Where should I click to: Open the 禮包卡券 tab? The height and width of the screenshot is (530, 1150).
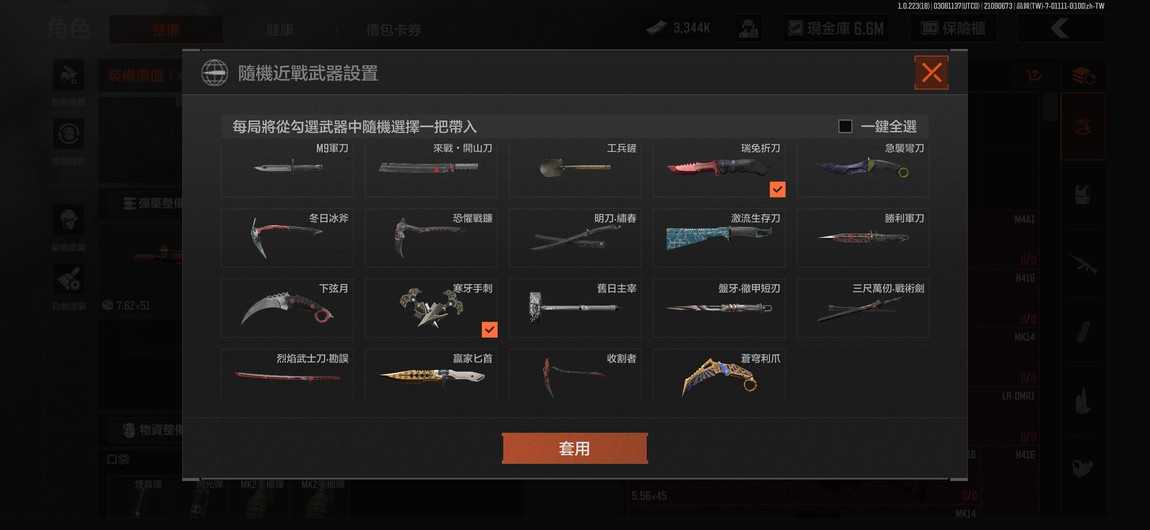tap(393, 30)
